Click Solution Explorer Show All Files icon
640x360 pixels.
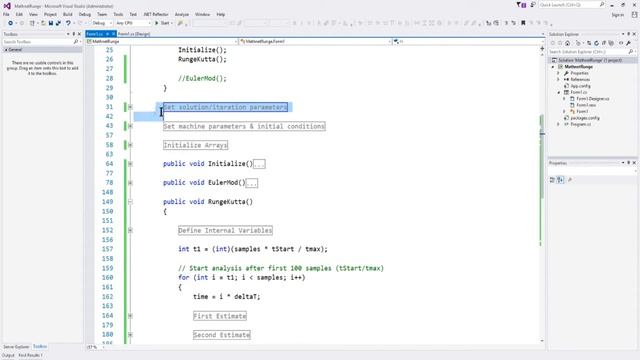click(611, 43)
